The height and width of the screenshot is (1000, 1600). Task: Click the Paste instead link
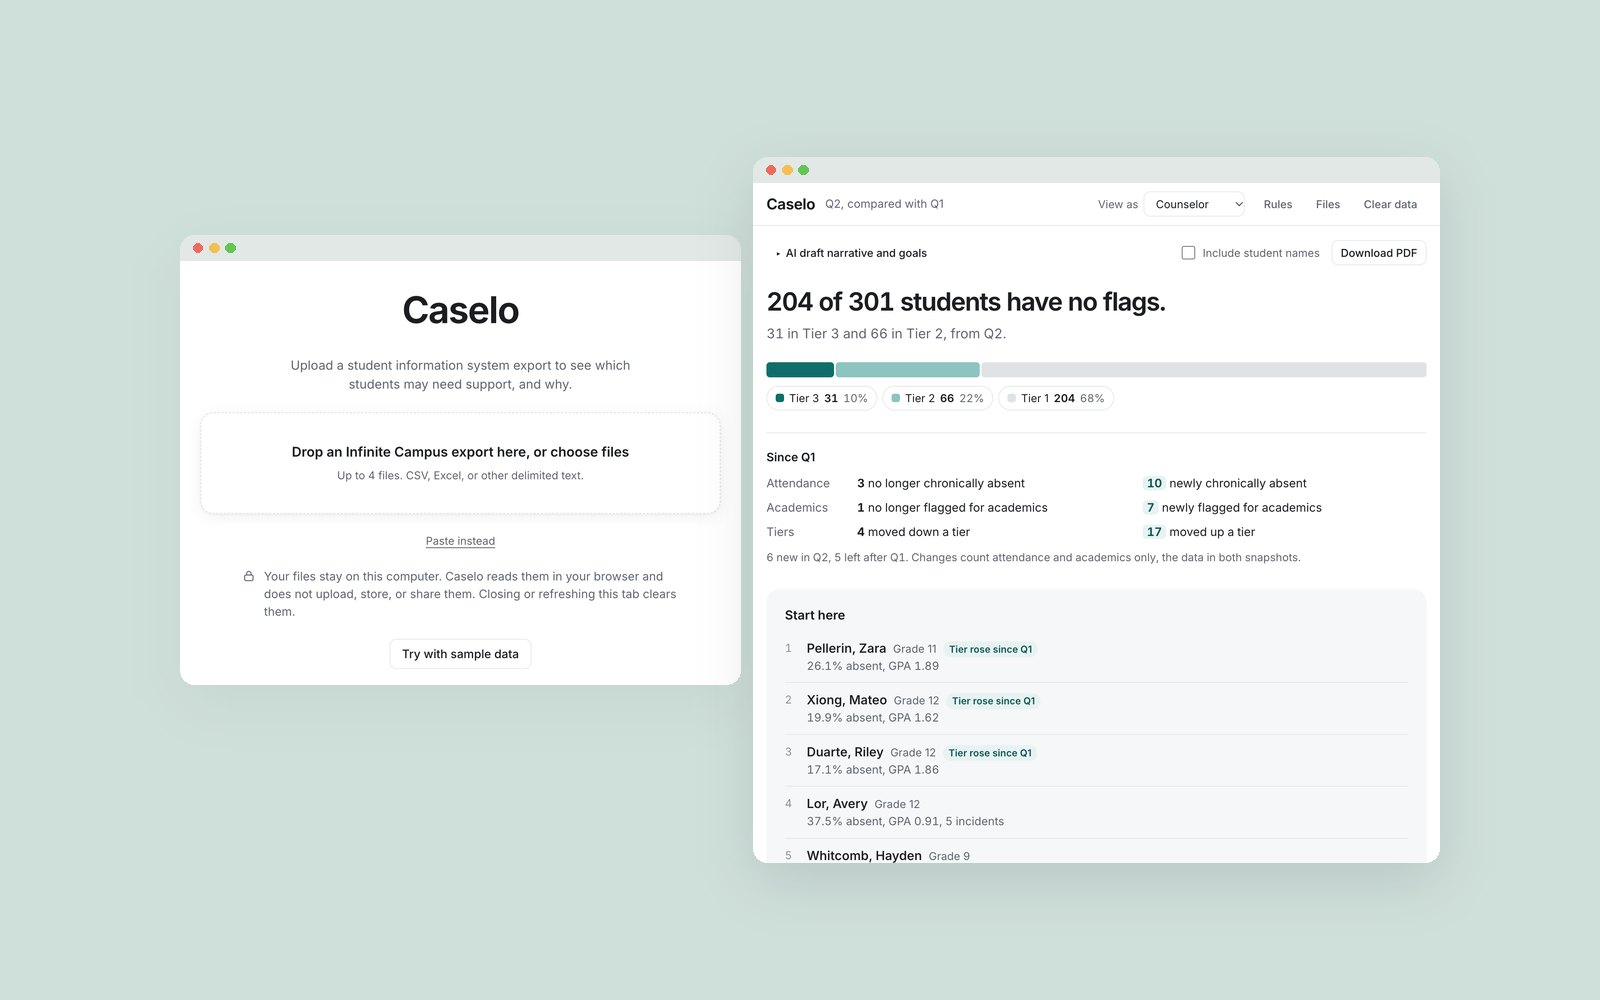(x=460, y=541)
